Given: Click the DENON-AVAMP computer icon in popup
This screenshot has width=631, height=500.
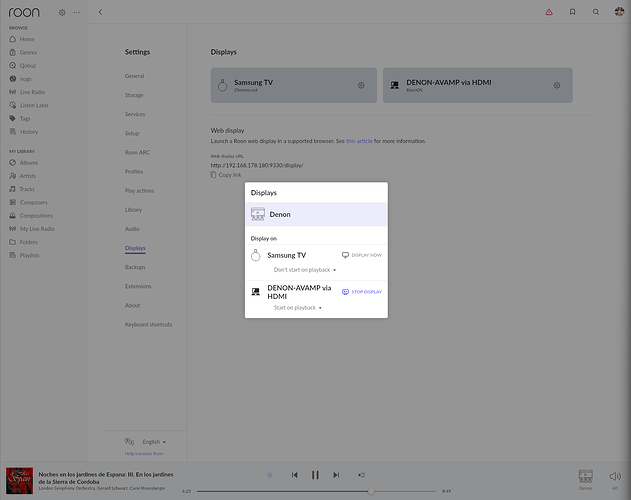Looking at the screenshot, I should [x=256, y=292].
